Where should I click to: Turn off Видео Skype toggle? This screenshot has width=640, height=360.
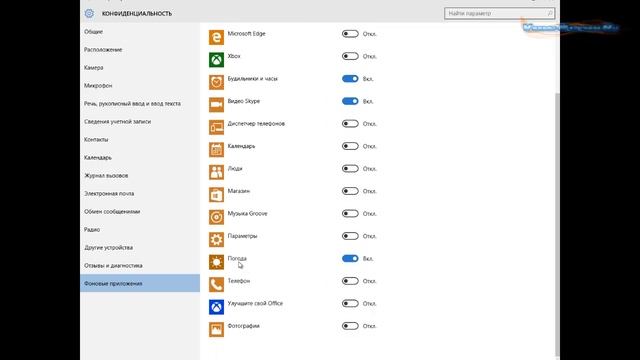tap(350, 101)
